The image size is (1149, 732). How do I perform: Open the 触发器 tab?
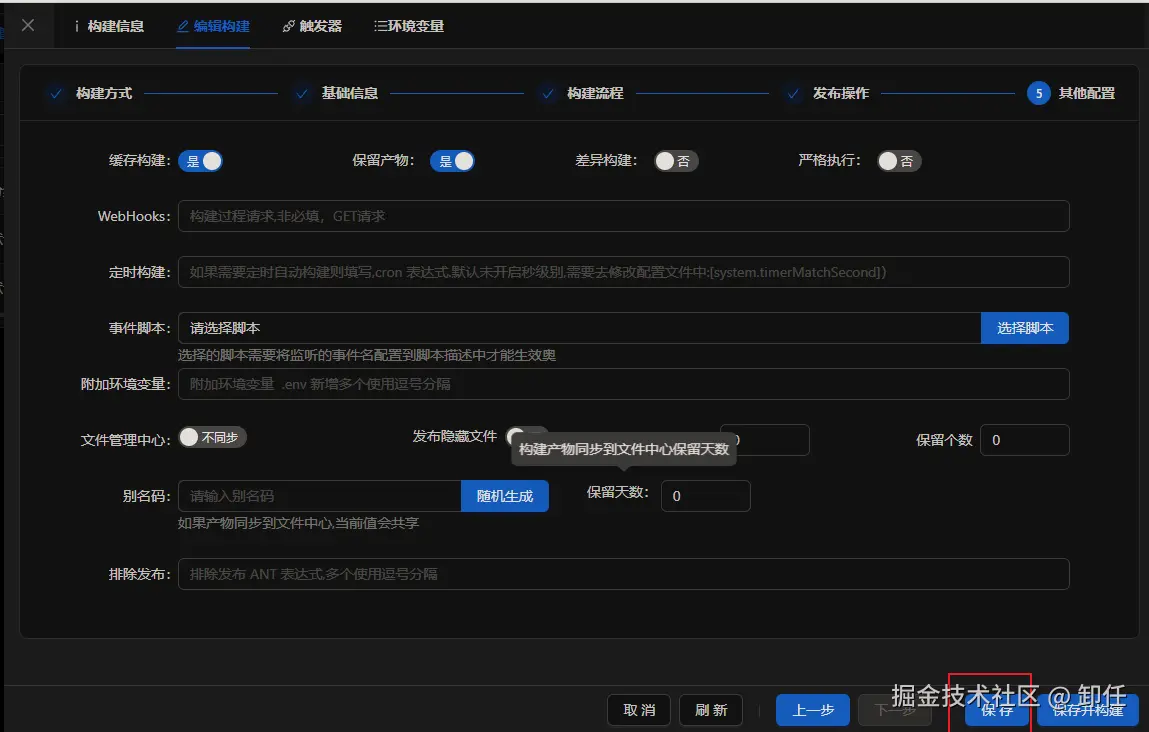tap(313, 26)
